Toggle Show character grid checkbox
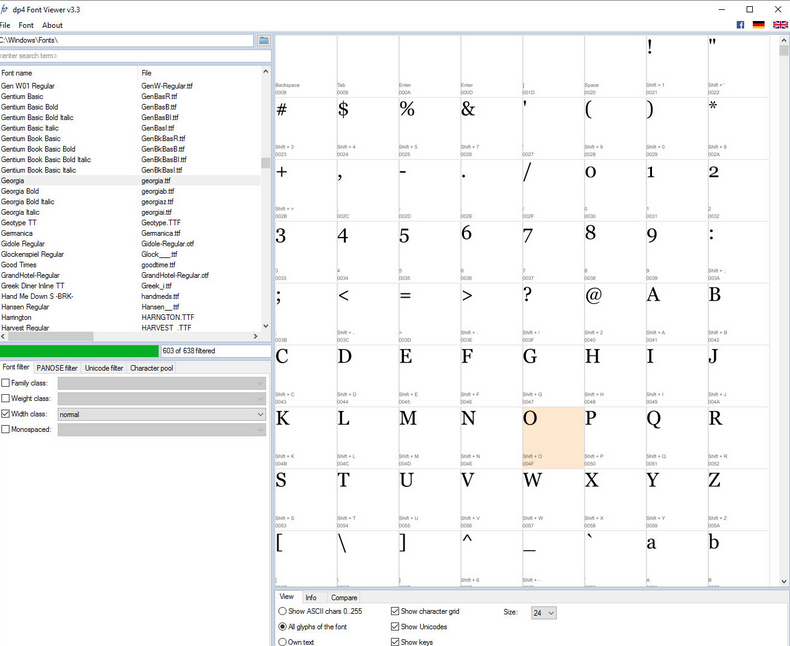The image size is (790, 646). (x=395, y=611)
